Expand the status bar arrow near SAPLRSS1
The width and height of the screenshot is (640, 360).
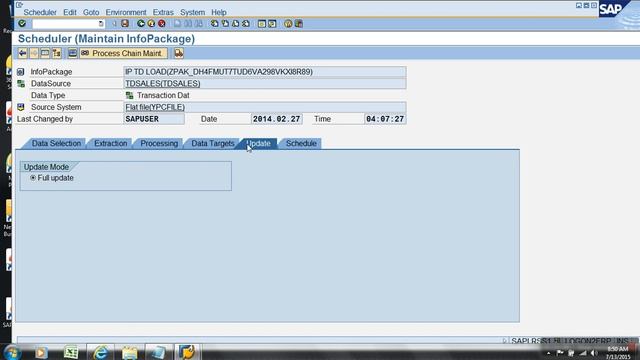click(x=504, y=340)
